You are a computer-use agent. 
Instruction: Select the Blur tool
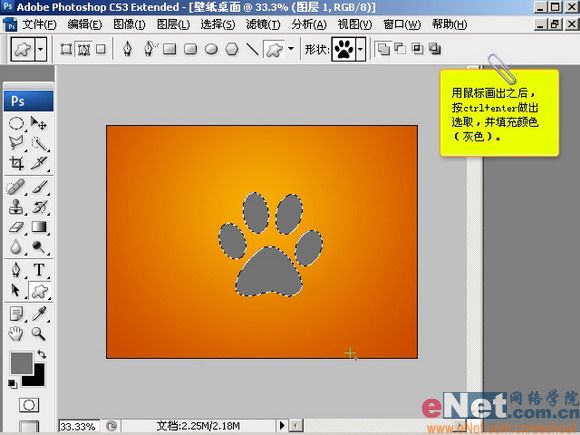click(x=16, y=247)
